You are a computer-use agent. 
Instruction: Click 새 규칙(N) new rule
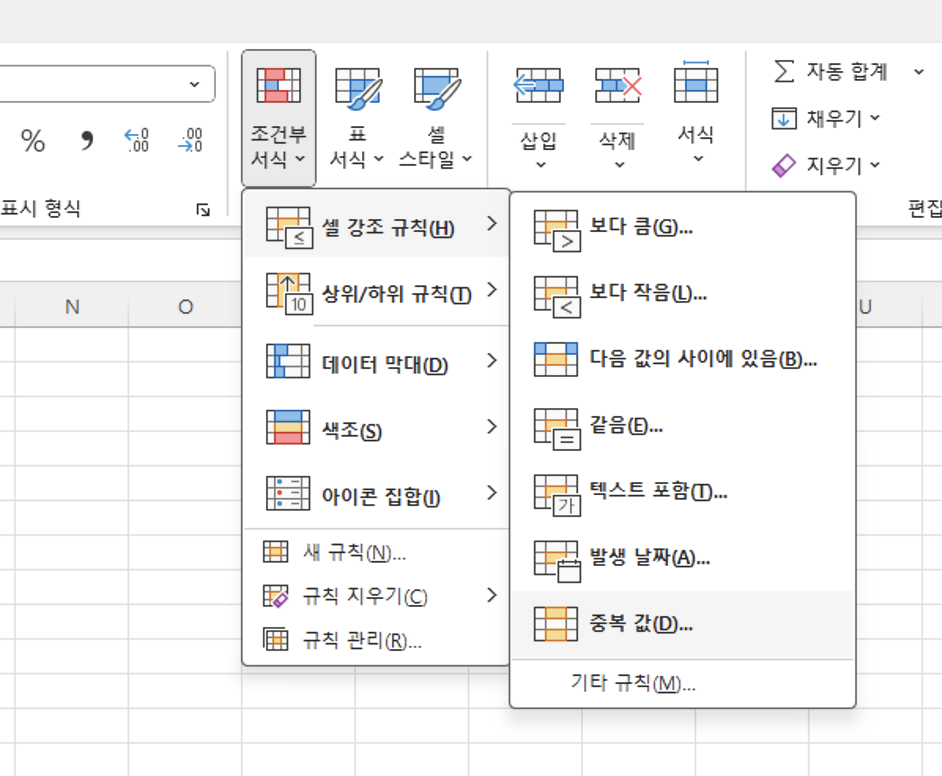[x=376, y=552]
